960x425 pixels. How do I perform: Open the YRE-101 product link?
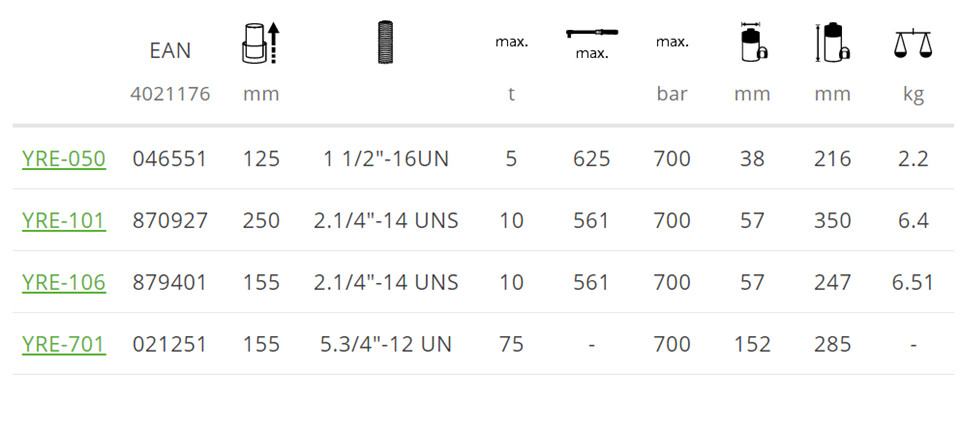[x=64, y=220]
